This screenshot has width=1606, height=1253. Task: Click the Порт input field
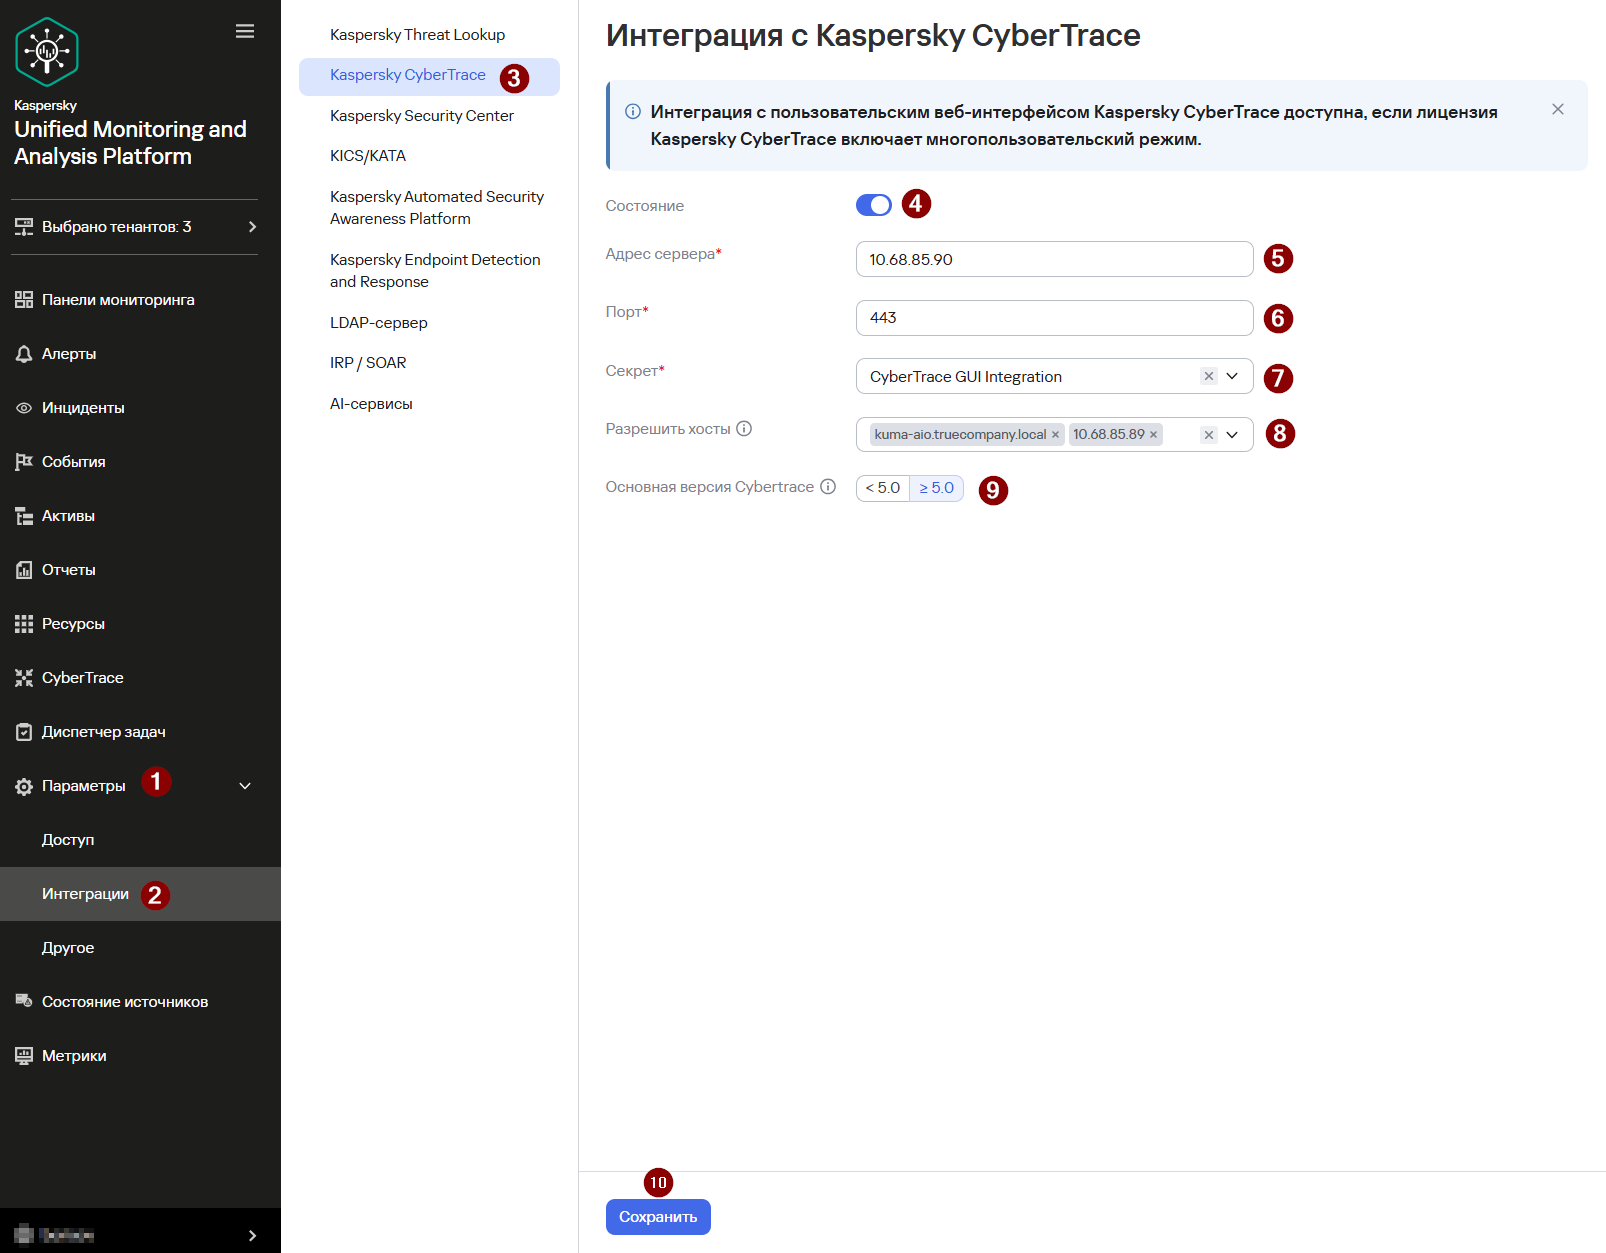pyautogui.click(x=1054, y=318)
